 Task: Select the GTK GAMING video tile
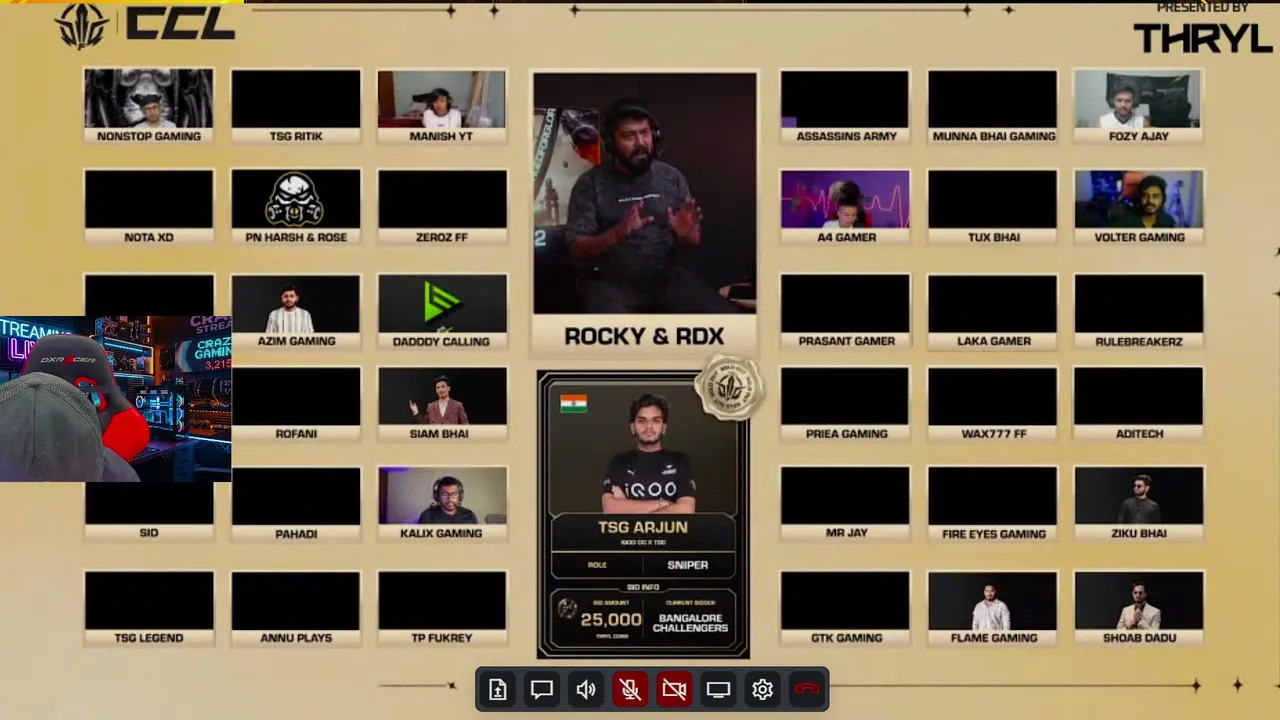tap(846, 608)
